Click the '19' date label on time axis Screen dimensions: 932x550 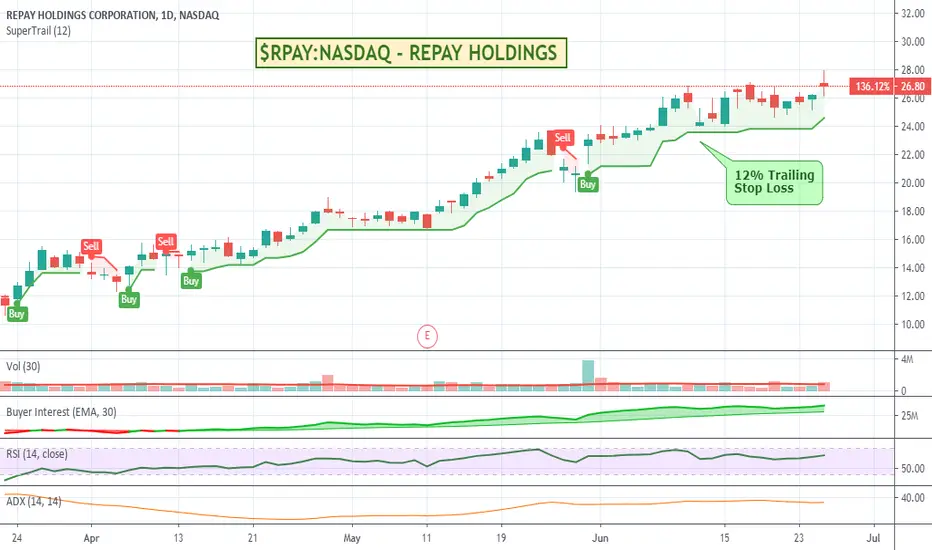click(x=501, y=538)
